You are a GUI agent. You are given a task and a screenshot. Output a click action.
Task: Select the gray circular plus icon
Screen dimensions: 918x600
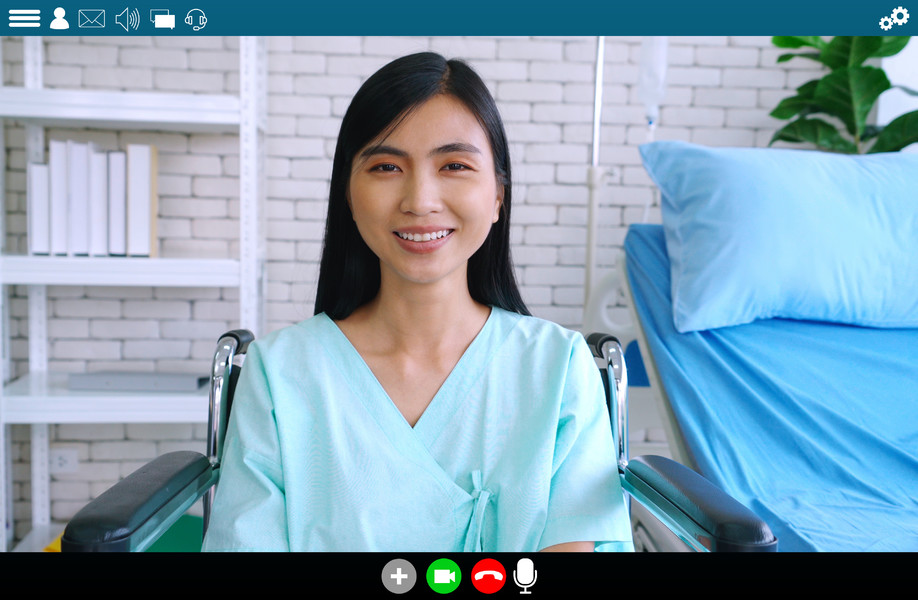399,576
